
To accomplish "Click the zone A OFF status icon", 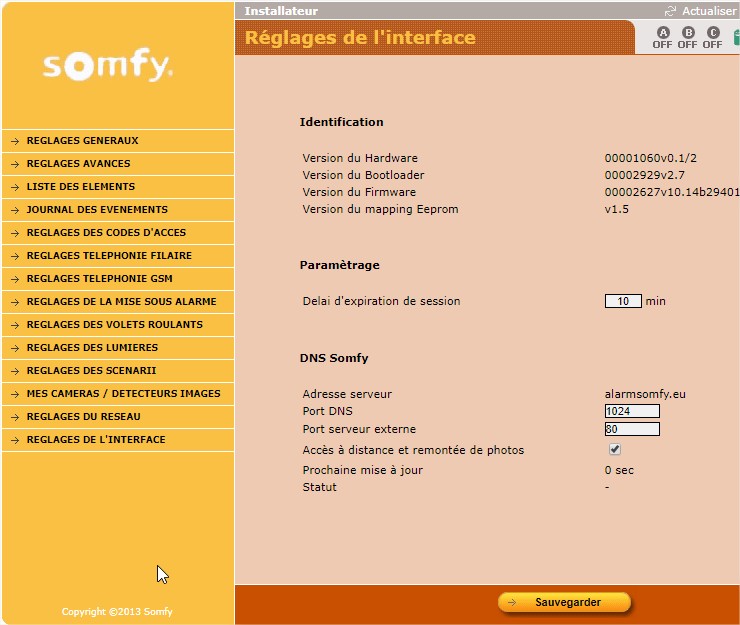I will click(x=662, y=38).
